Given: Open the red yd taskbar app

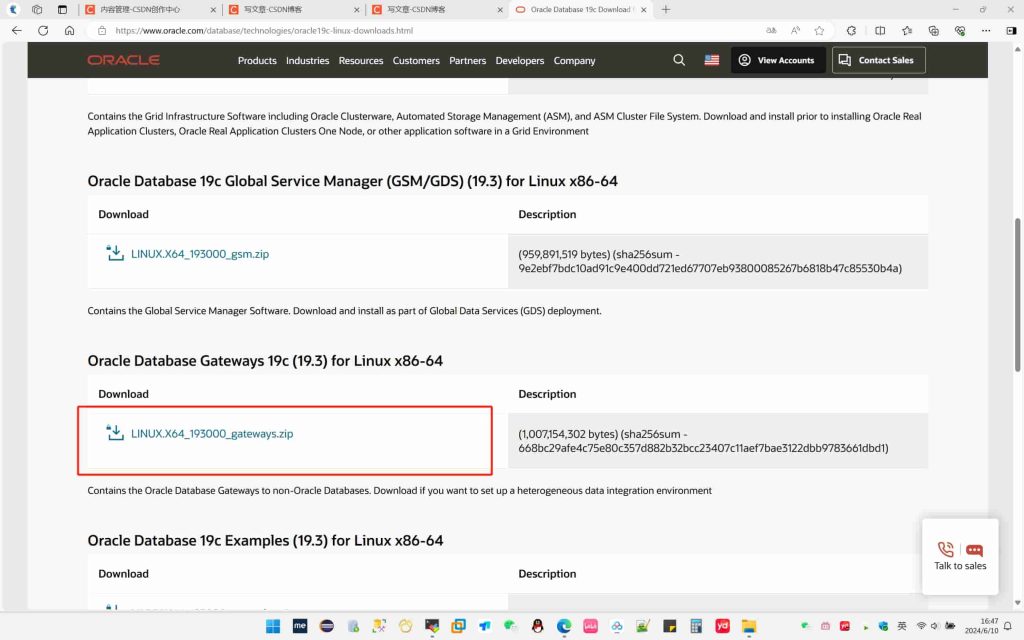Looking at the screenshot, I should pyautogui.click(x=722, y=626).
